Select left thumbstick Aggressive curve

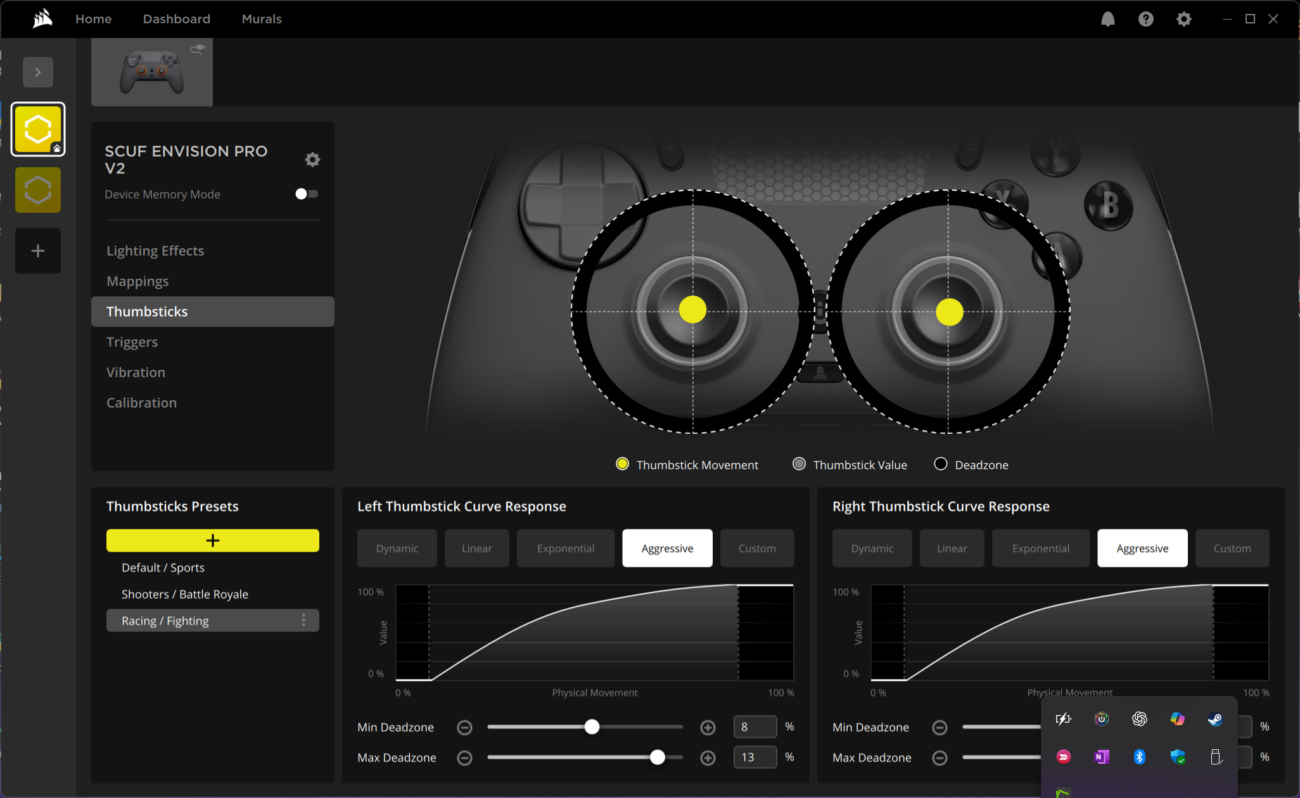tap(667, 548)
